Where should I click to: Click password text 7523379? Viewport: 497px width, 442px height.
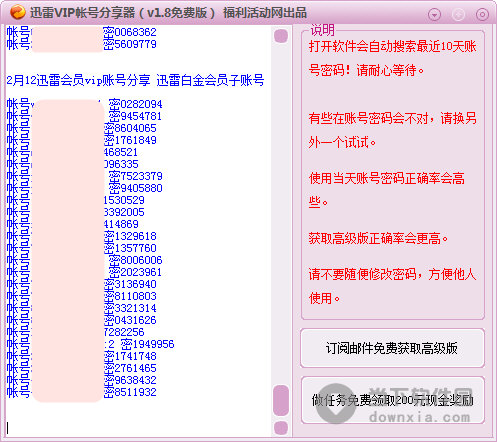141,176
